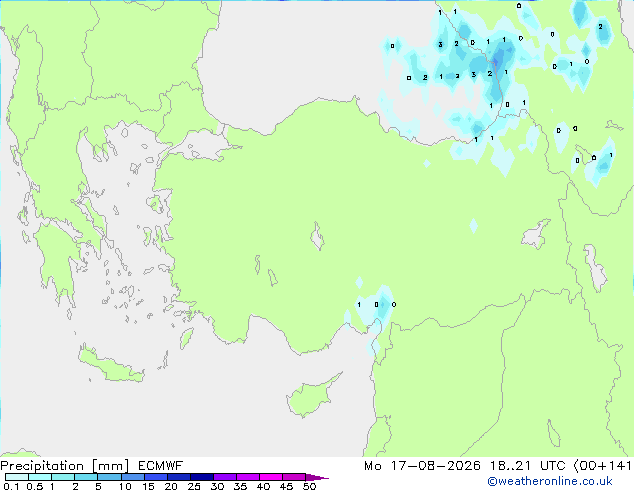Click the "50" legend scale label
The height and width of the screenshot is (490, 634).
309,486
